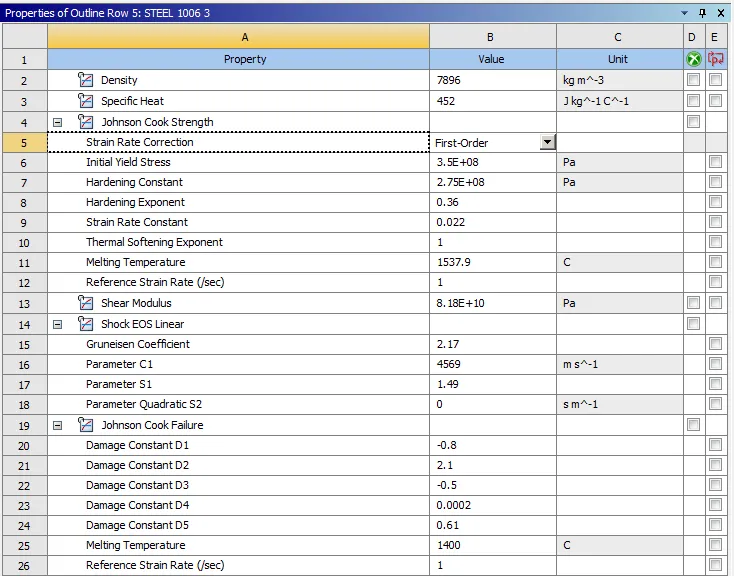Open the panel options arrow in title bar
Viewport: 734px width, 576px height.
click(x=684, y=13)
